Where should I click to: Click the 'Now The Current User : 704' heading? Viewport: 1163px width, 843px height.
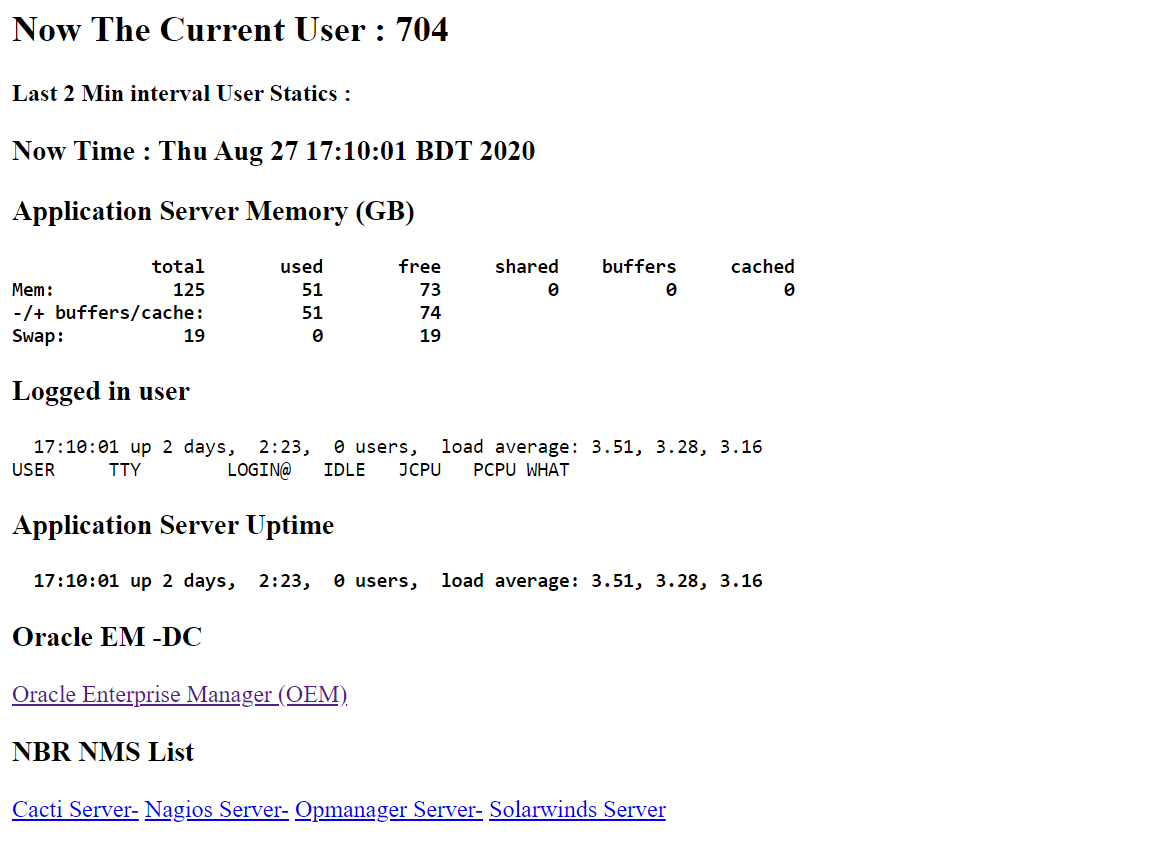tap(230, 30)
